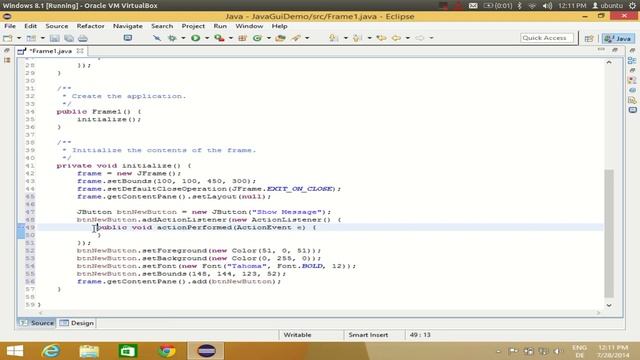
Task: Open the Window menu
Action: pyautogui.click(x=249, y=26)
